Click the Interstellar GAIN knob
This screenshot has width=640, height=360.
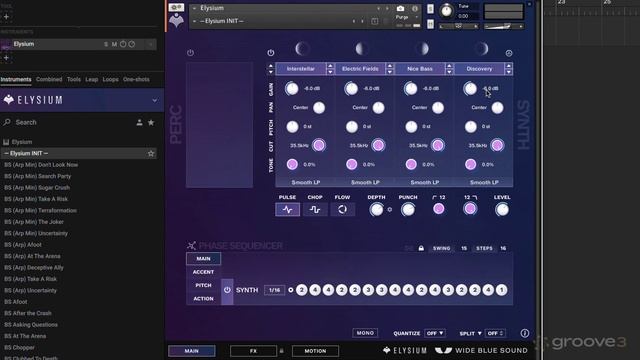click(292, 89)
